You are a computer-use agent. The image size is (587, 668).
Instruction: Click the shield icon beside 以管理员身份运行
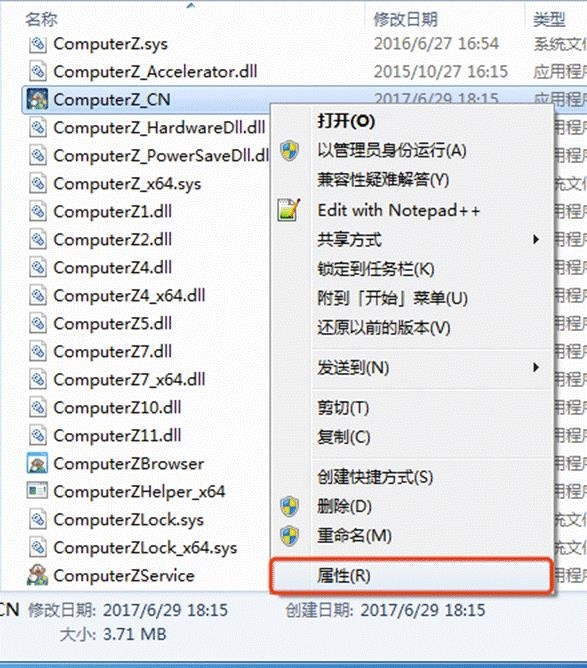pos(290,150)
